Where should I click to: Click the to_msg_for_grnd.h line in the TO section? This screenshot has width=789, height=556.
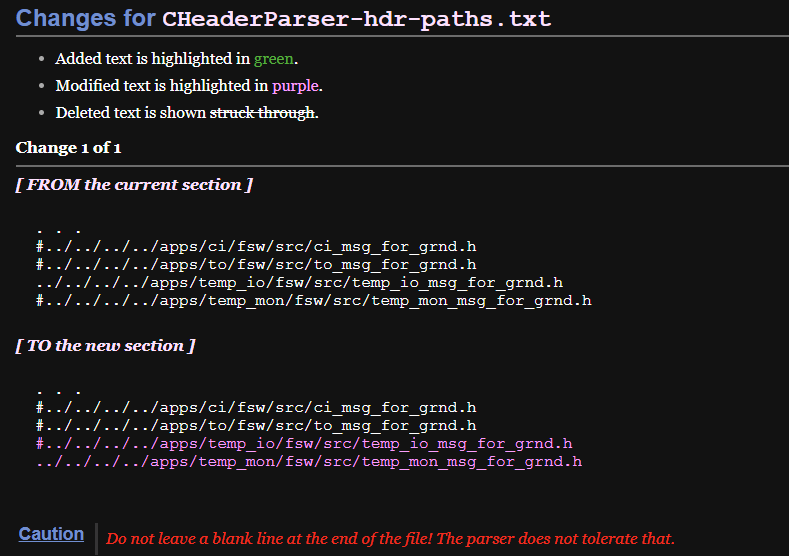[256, 426]
